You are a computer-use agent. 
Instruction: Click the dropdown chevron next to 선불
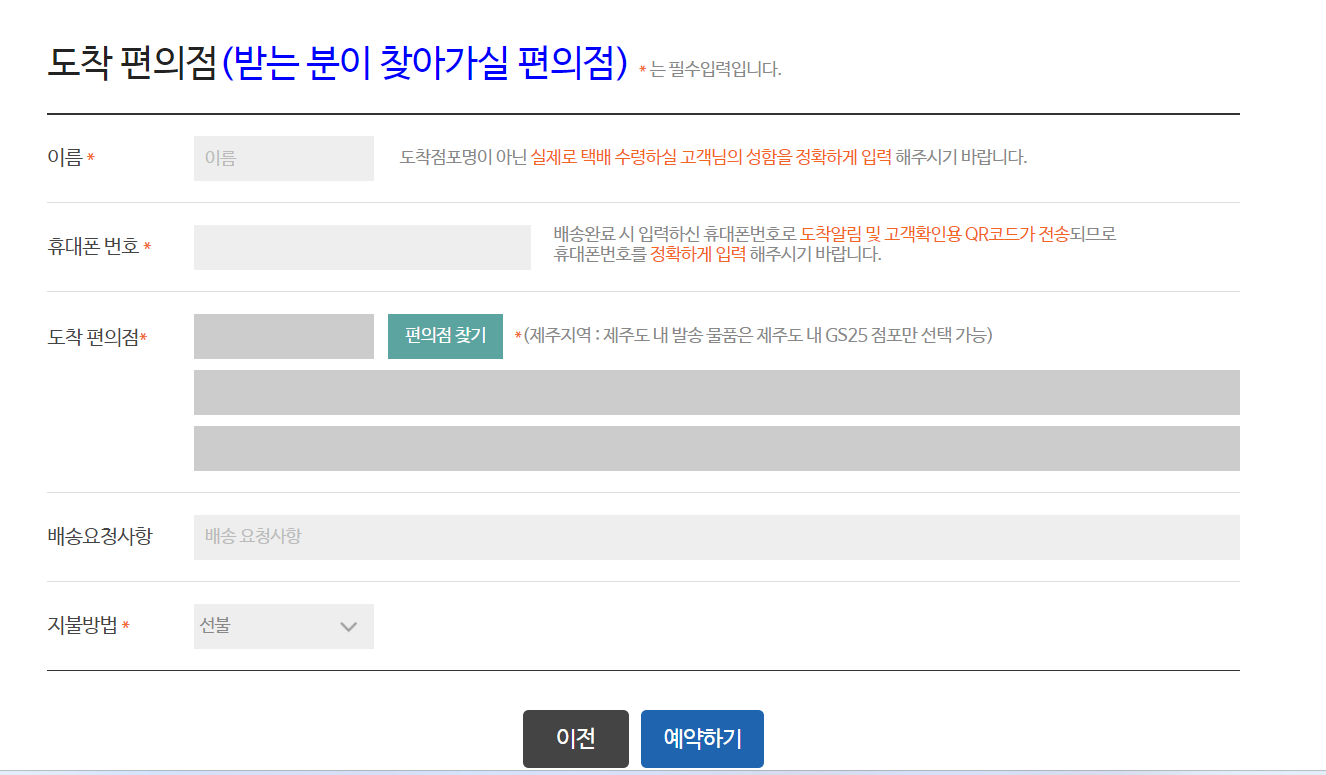pyautogui.click(x=347, y=626)
